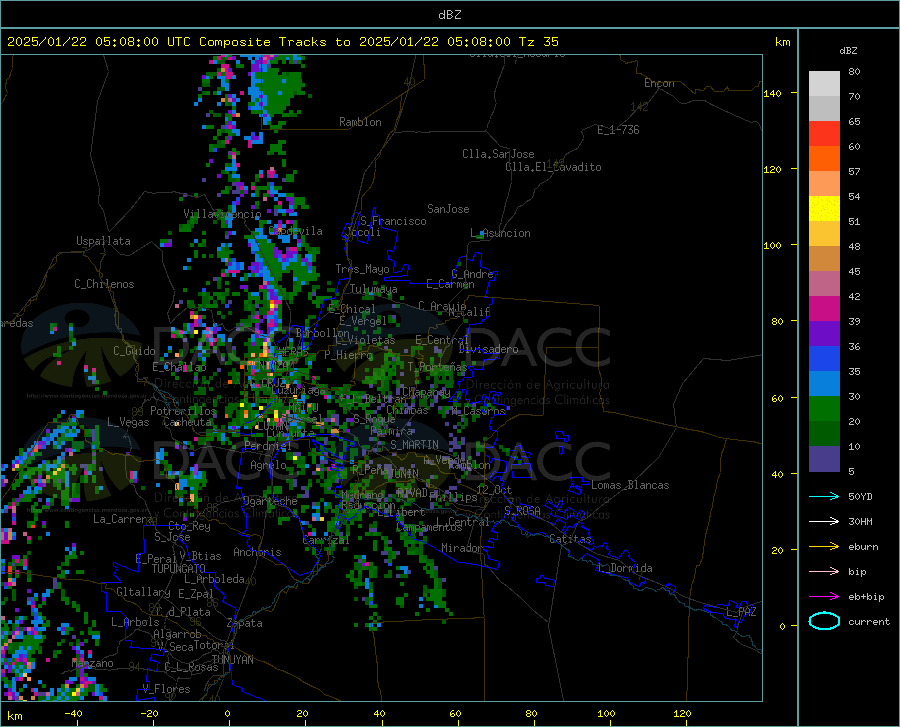Click the 'Villavicencio' map label
The height and width of the screenshot is (727, 900).
coord(222,214)
